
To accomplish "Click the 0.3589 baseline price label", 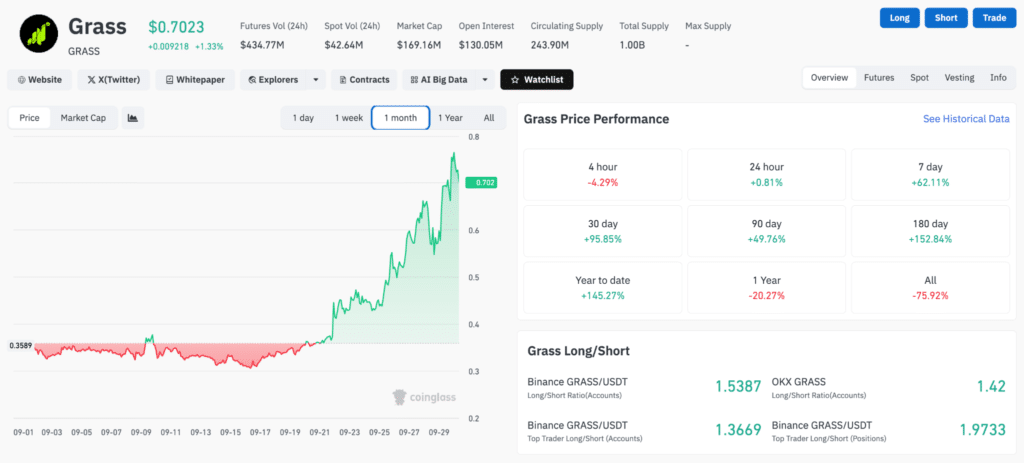I will [20, 345].
